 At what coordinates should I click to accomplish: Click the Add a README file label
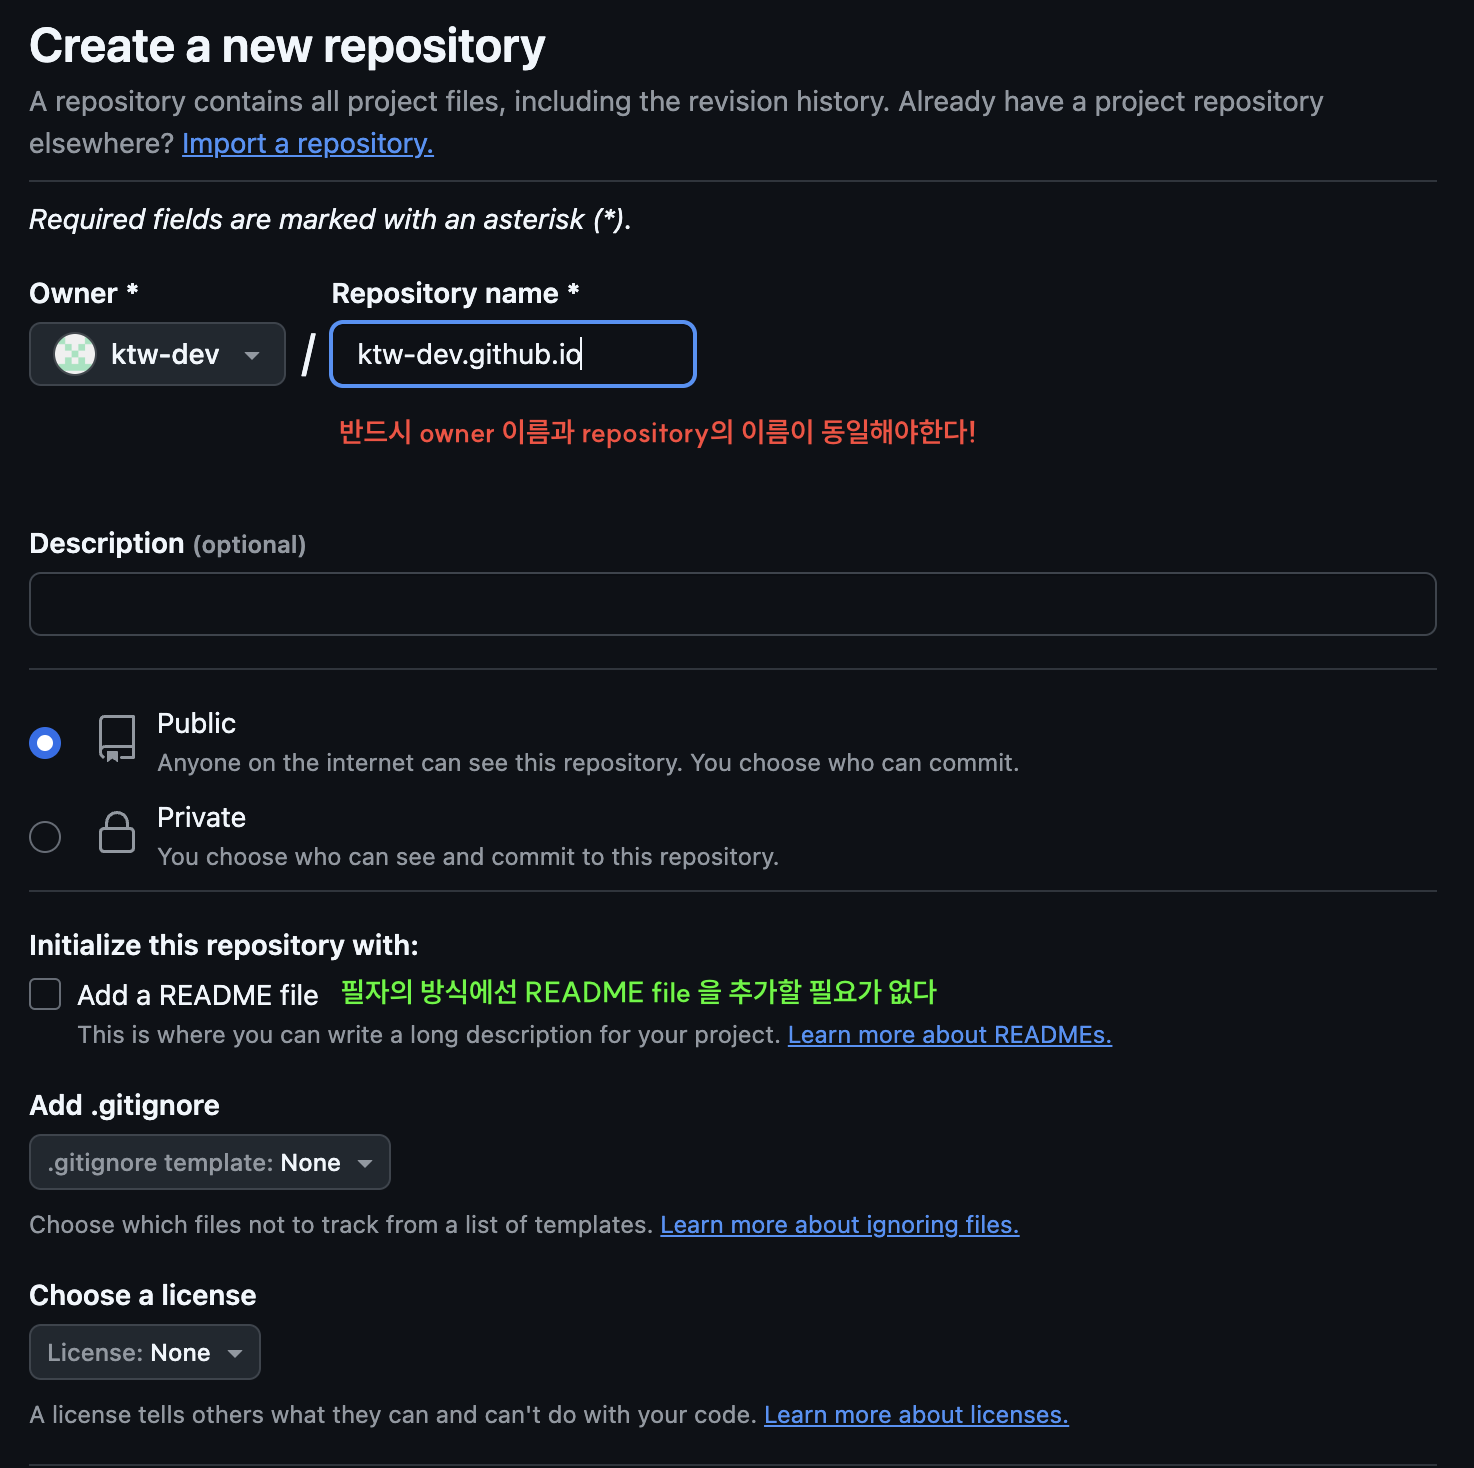point(198,995)
